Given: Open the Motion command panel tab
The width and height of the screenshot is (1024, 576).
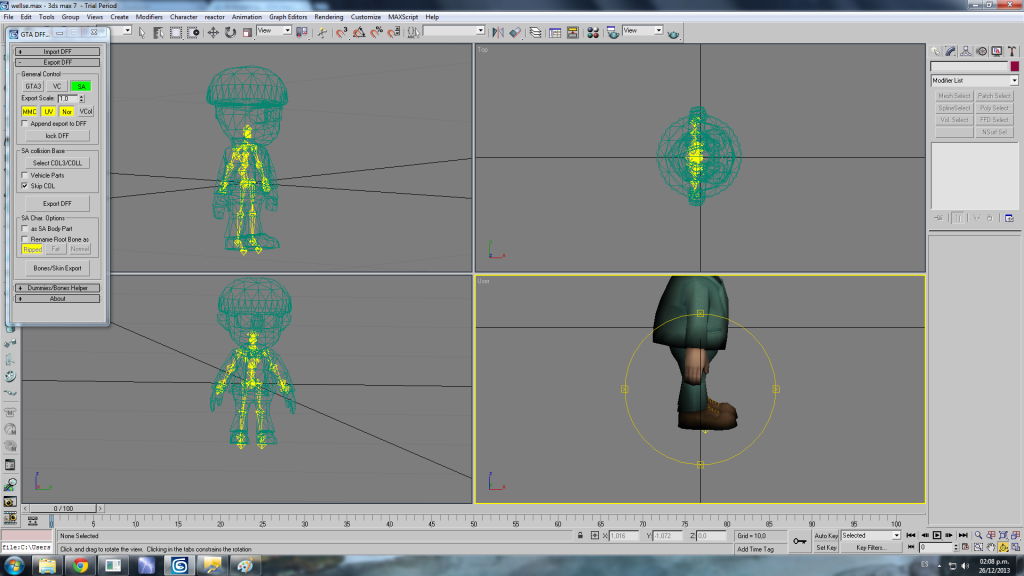Looking at the screenshot, I should (982, 51).
